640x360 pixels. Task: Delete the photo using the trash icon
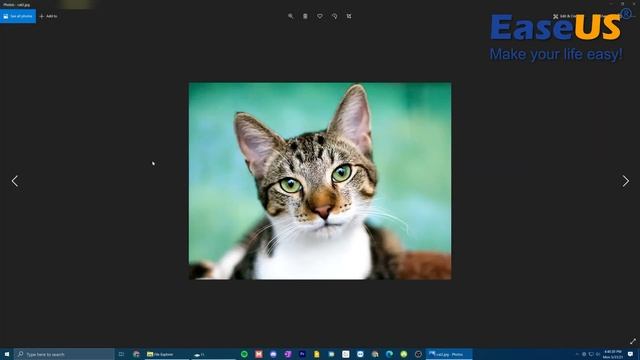[305, 16]
